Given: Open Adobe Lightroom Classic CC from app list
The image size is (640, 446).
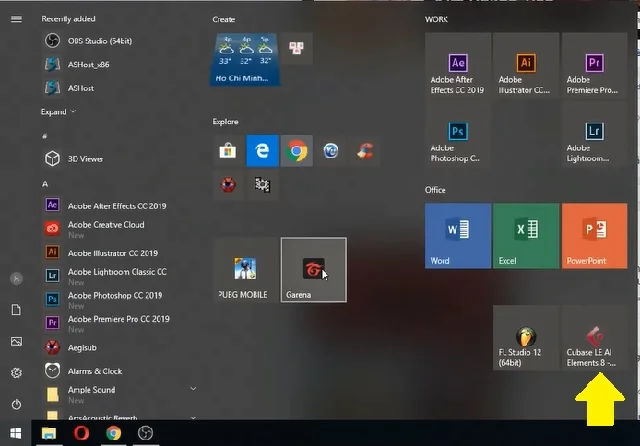Looking at the screenshot, I should pyautogui.click(x=118, y=276).
